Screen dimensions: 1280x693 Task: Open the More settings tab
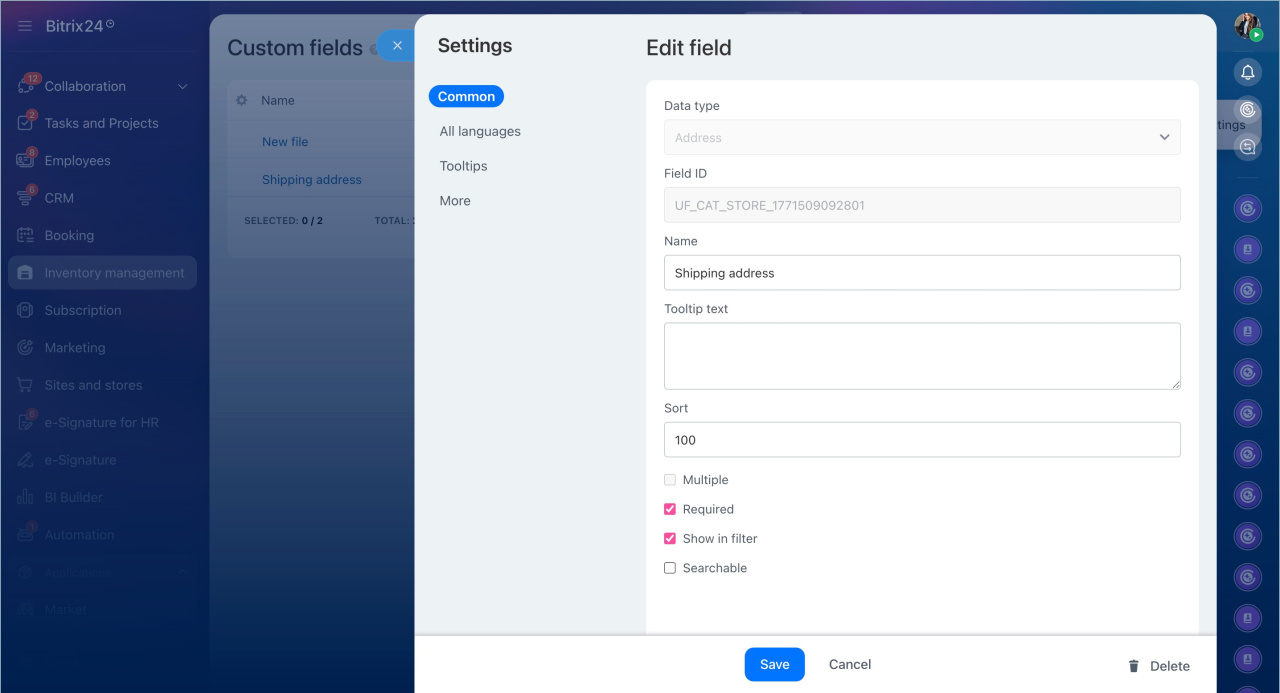click(x=454, y=201)
